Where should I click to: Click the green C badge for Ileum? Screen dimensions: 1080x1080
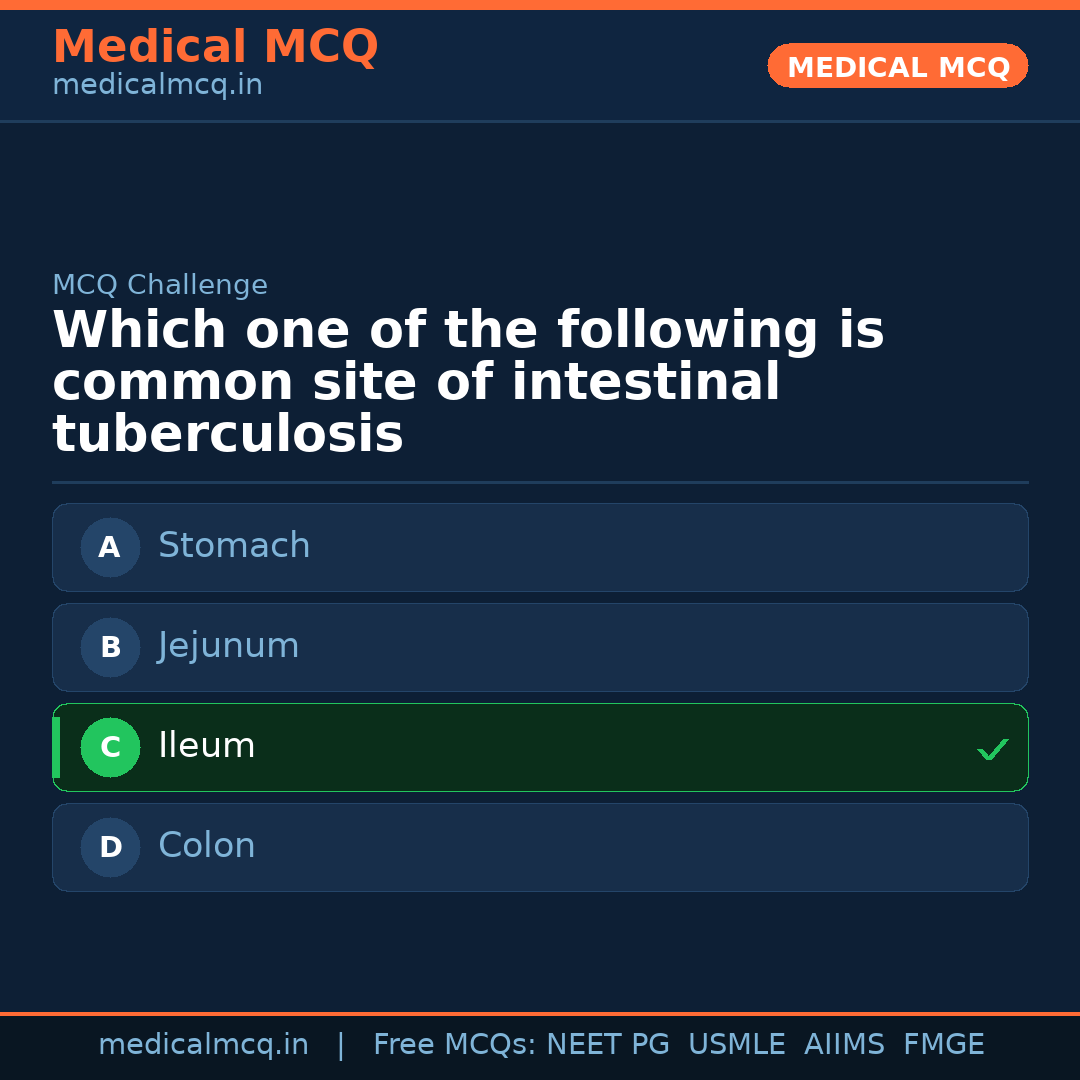pos(110,747)
